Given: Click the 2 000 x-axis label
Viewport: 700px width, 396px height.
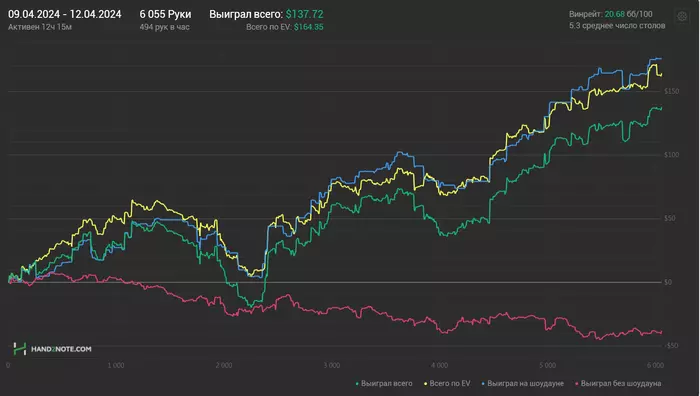Looking at the screenshot, I should pyautogui.click(x=224, y=365).
